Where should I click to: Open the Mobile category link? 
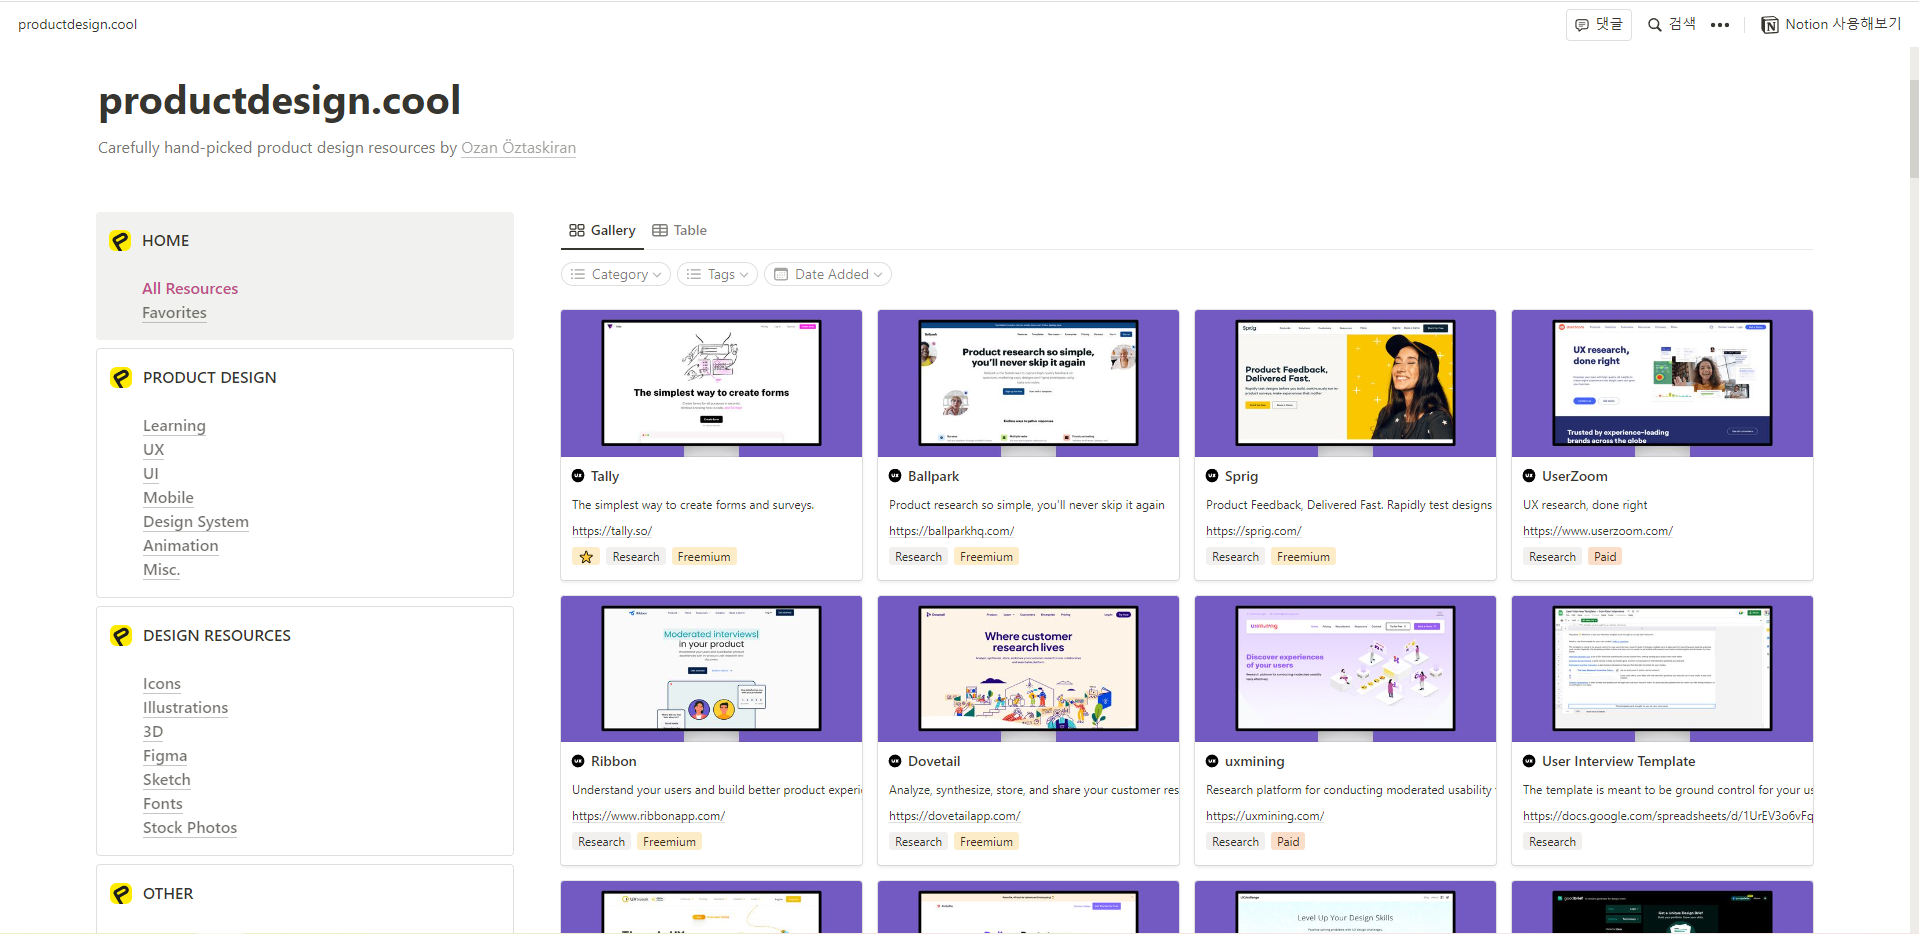tap(168, 498)
